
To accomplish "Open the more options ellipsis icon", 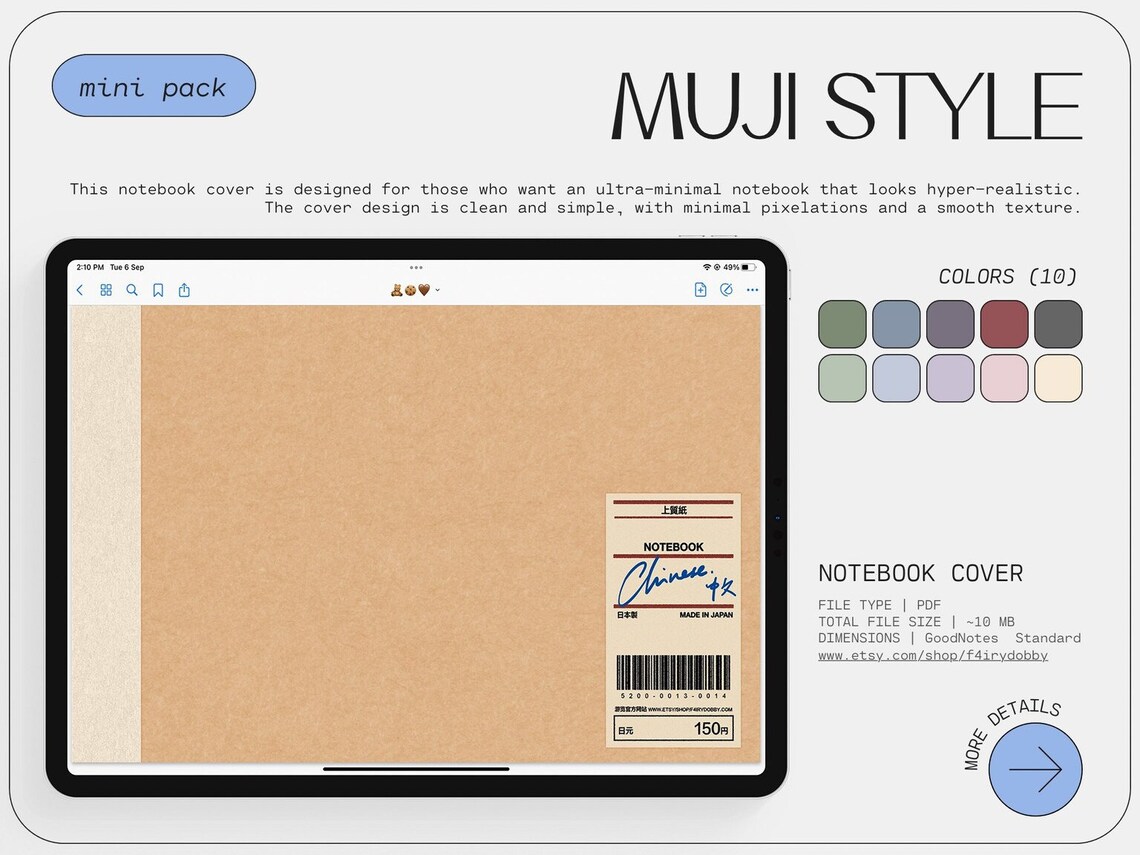I will pyautogui.click(x=752, y=290).
